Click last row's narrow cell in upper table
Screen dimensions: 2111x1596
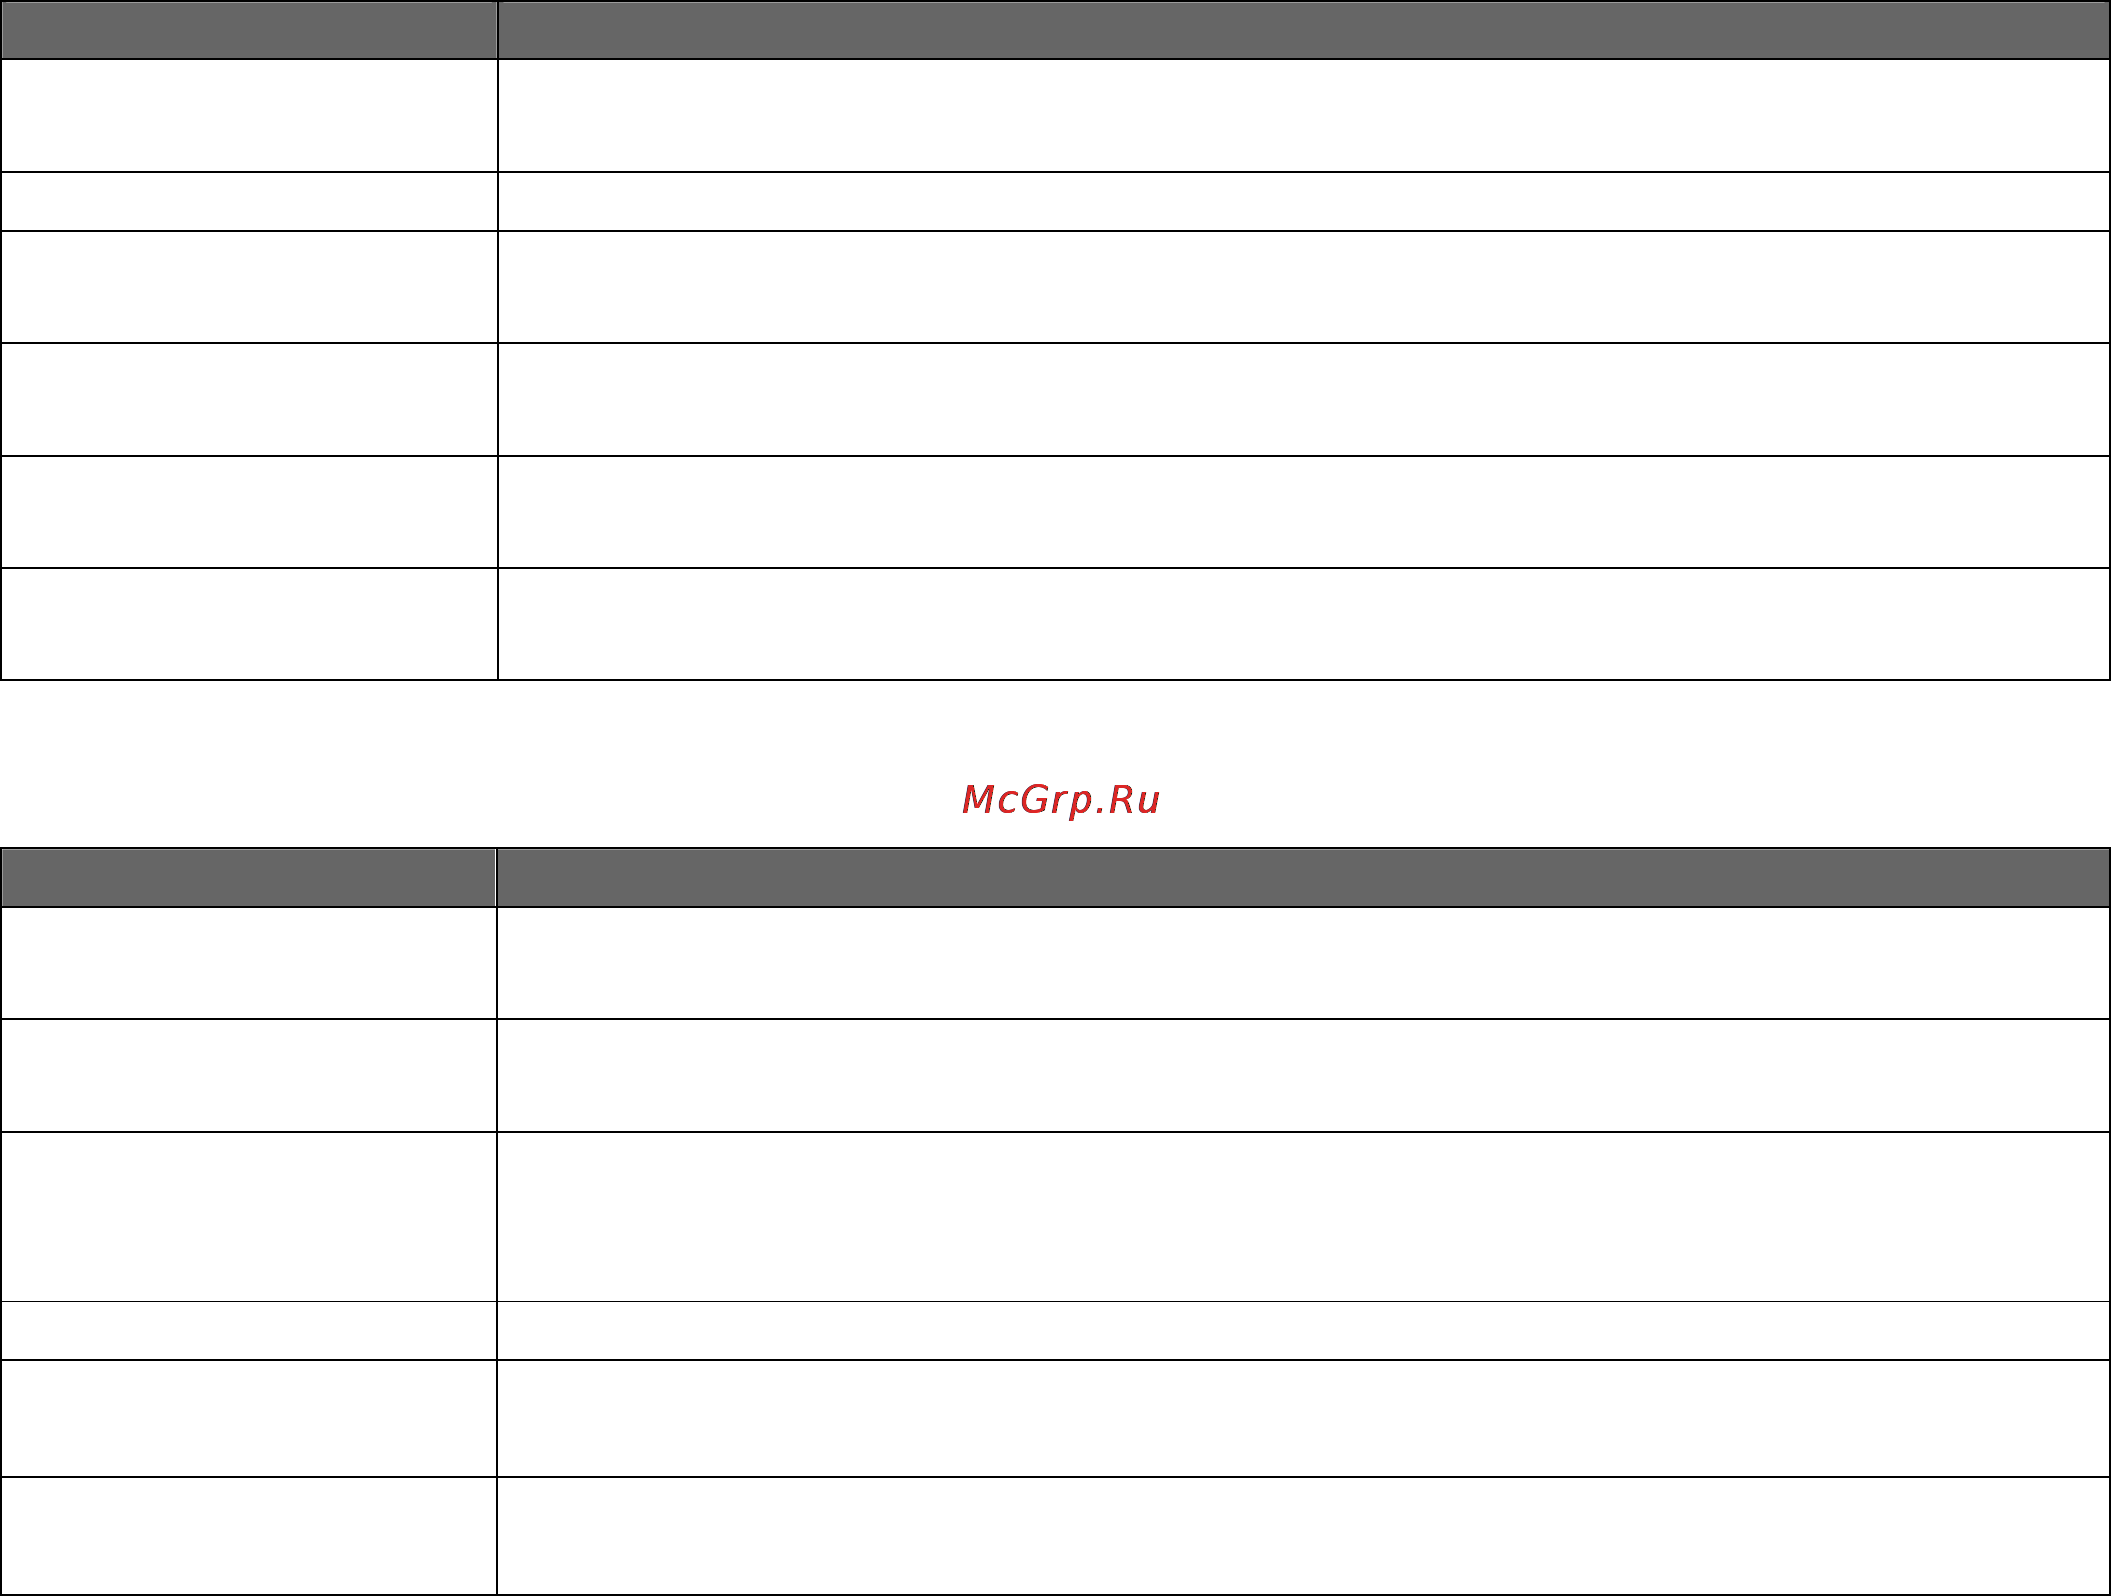tap(249, 624)
